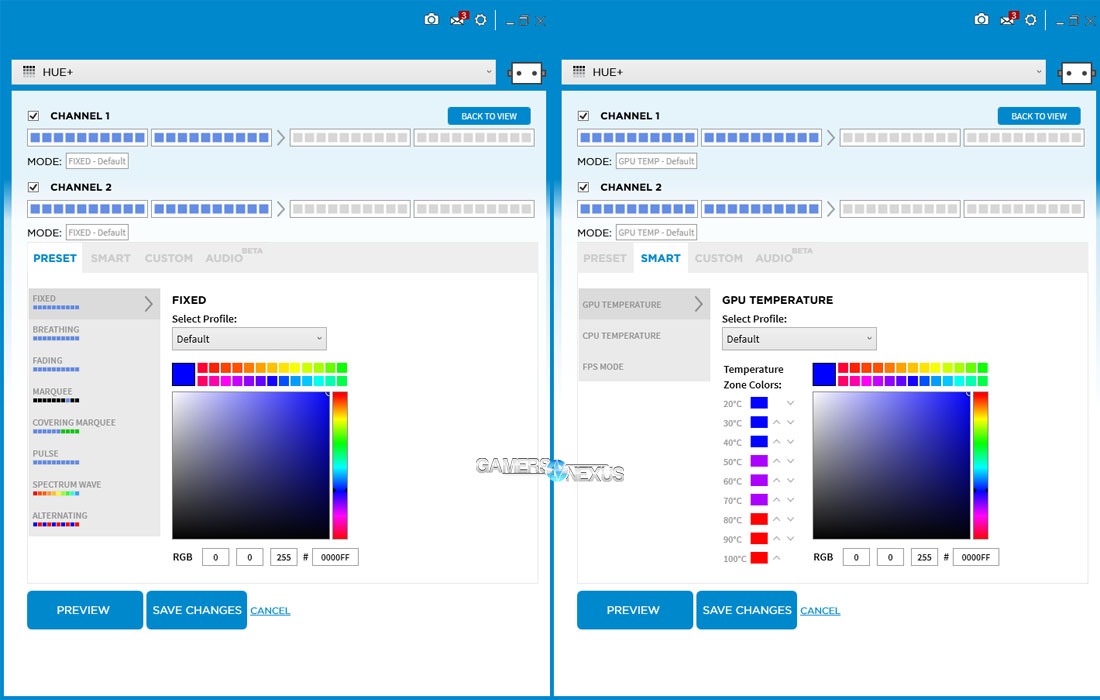This screenshot has height=700, width=1100.
Task: Pick the red swatch for the 80°C zone
Action: [x=759, y=519]
